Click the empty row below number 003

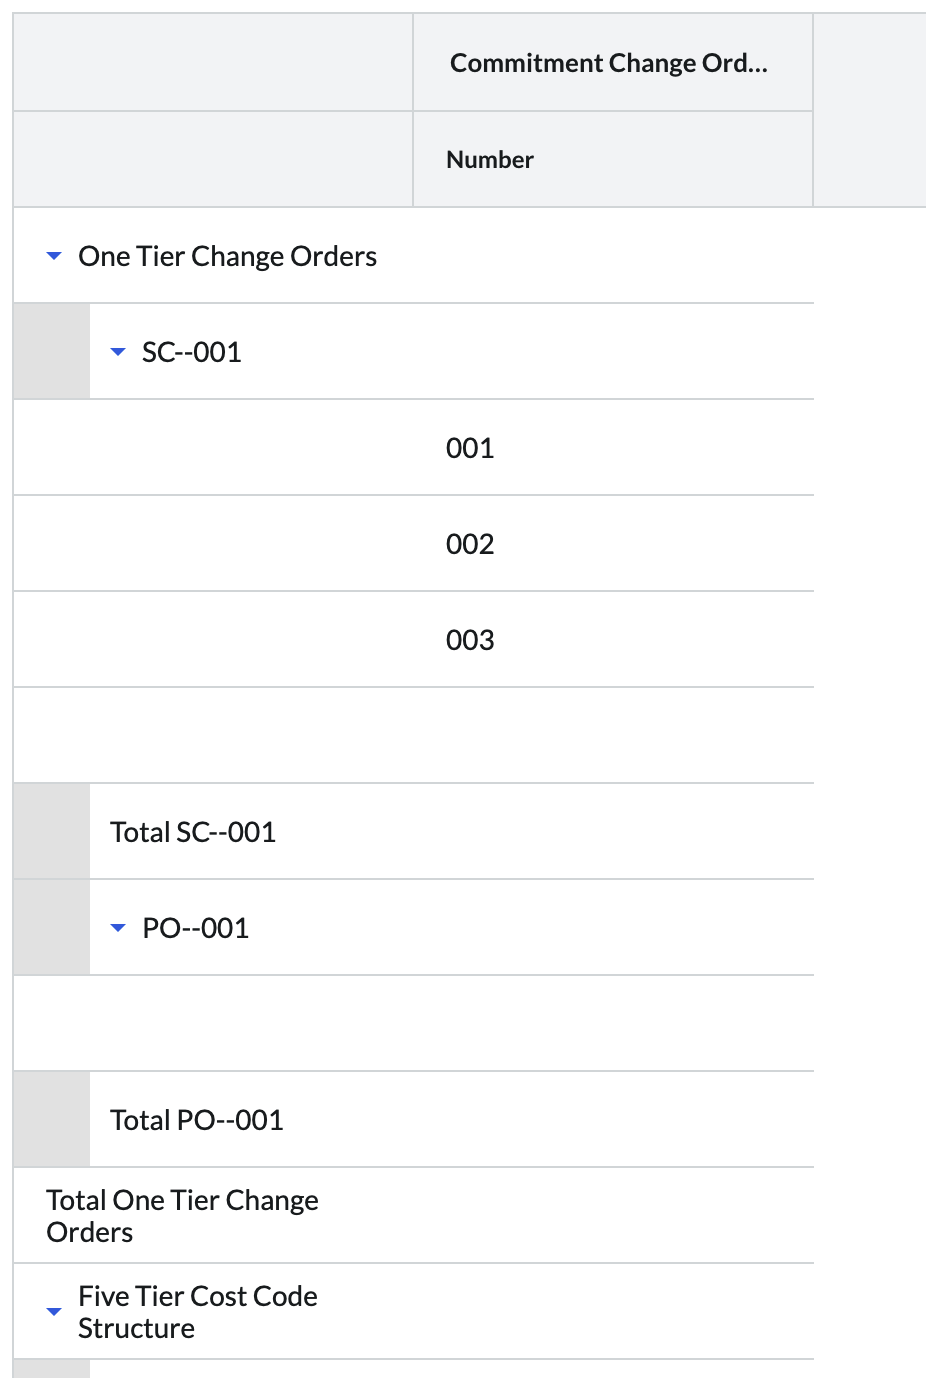pyautogui.click(x=413, y=735)
